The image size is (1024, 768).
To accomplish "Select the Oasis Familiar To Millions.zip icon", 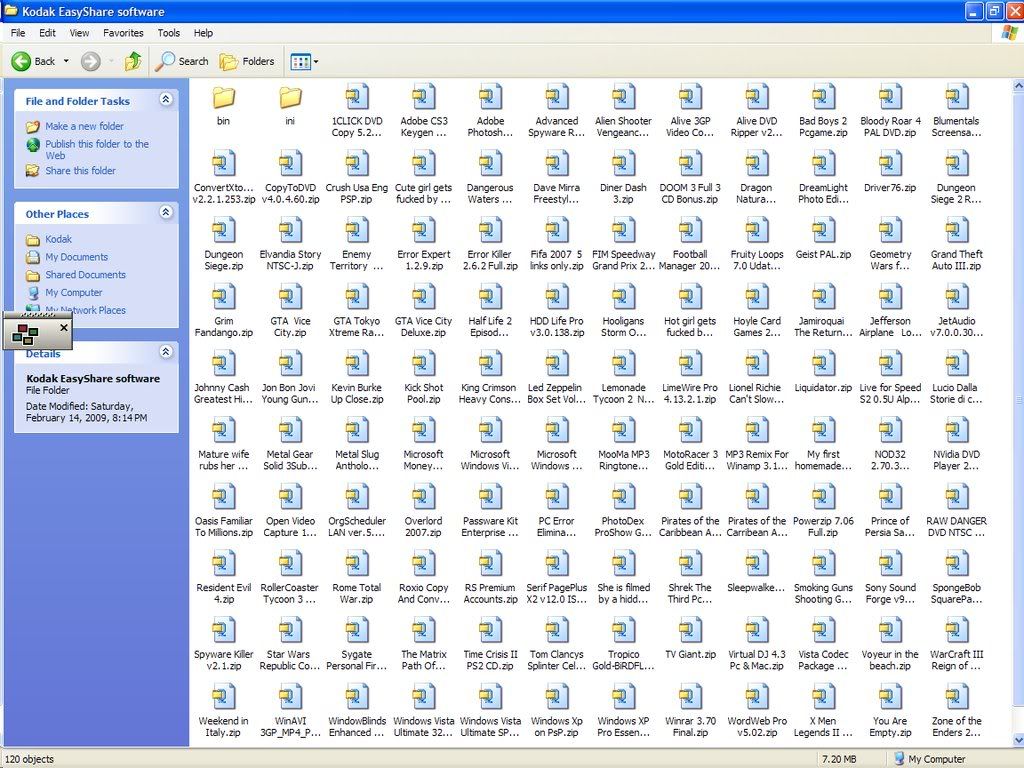I will tap(223, 497).
